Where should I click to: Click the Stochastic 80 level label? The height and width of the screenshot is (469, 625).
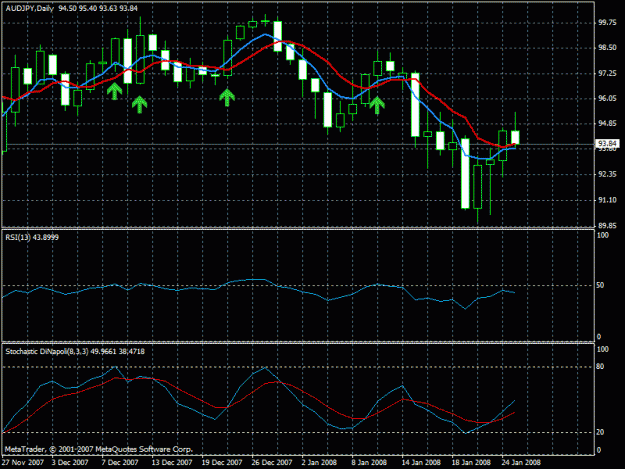[600, 367]
